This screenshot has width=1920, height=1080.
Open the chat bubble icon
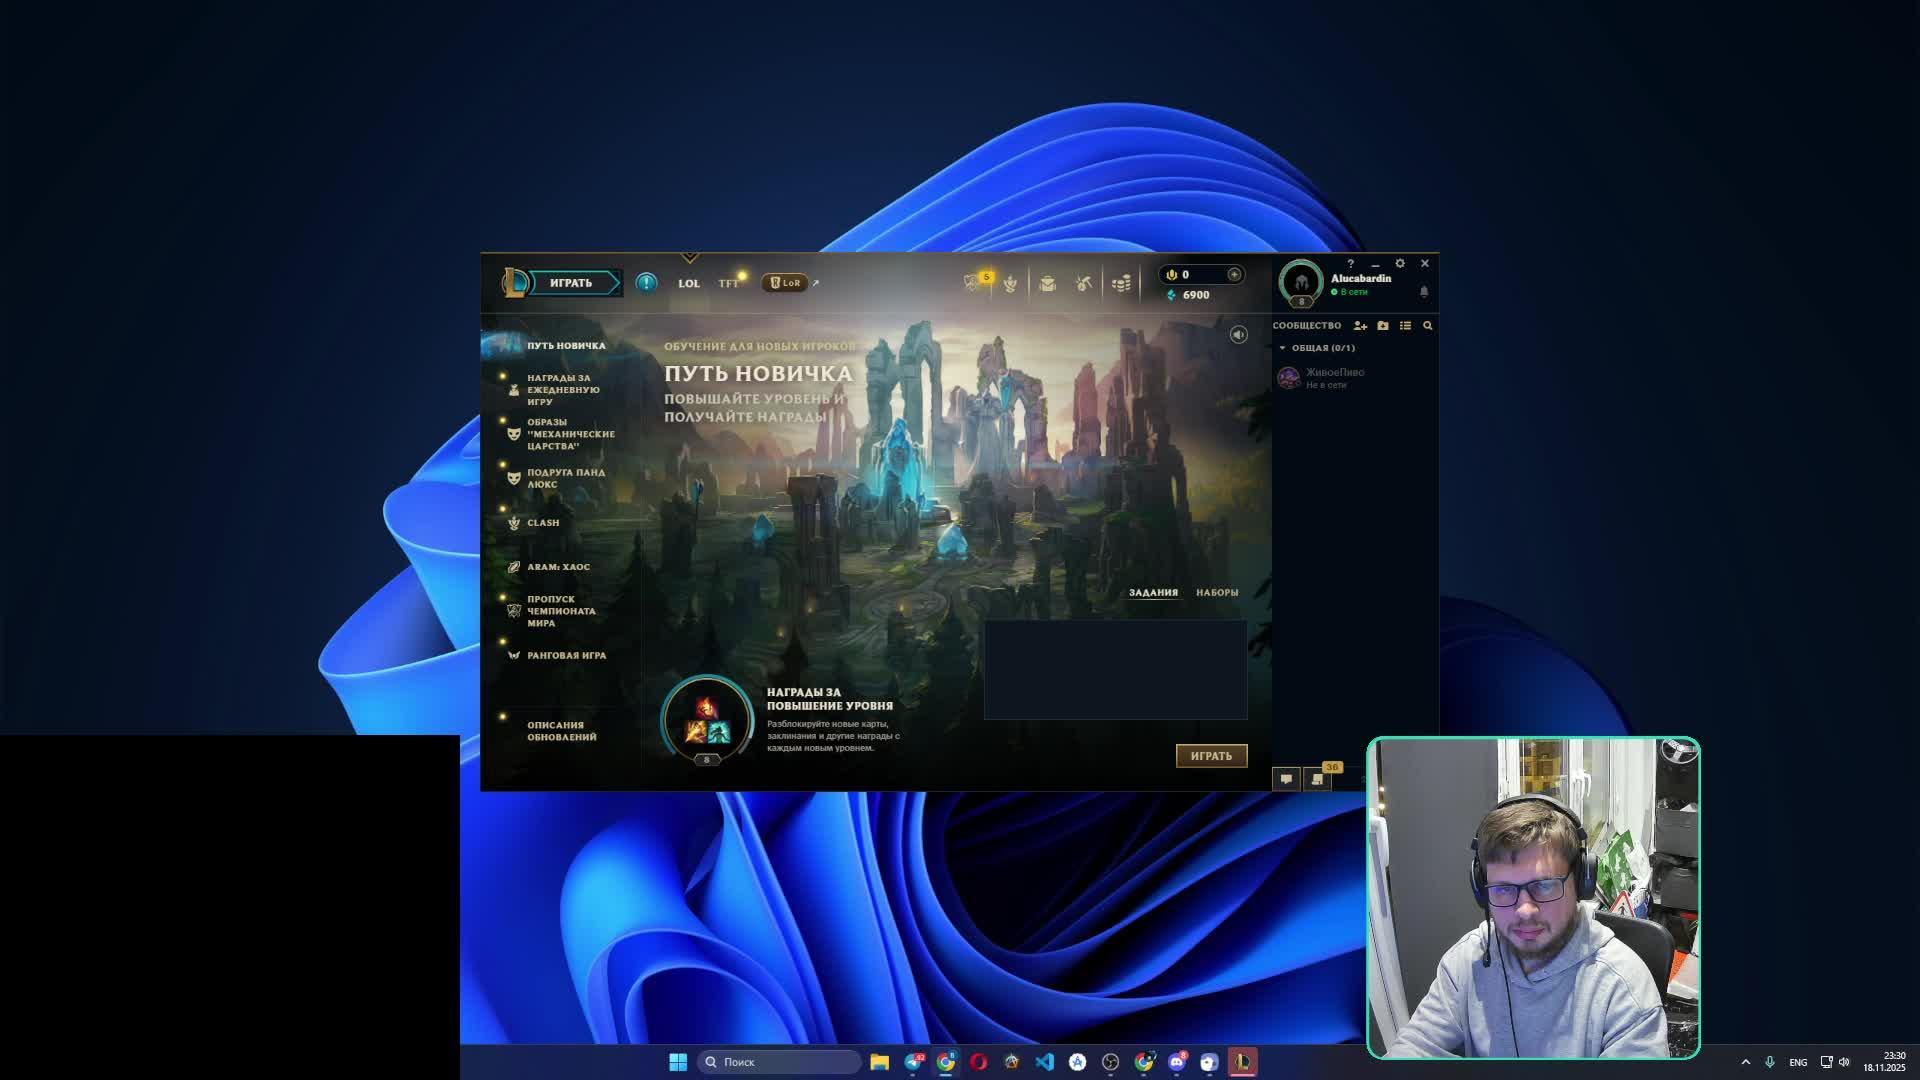[x=1286, y=779]
